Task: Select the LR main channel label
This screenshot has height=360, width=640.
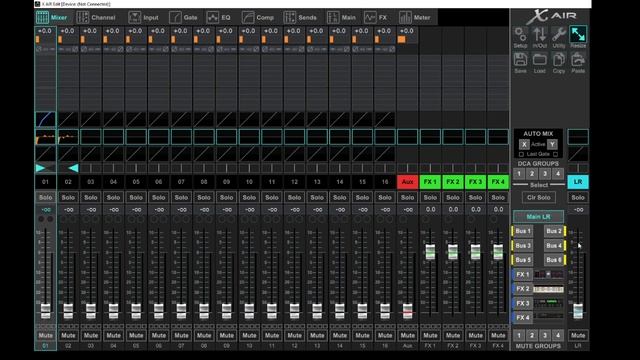Action: click(x=578, y=182)
